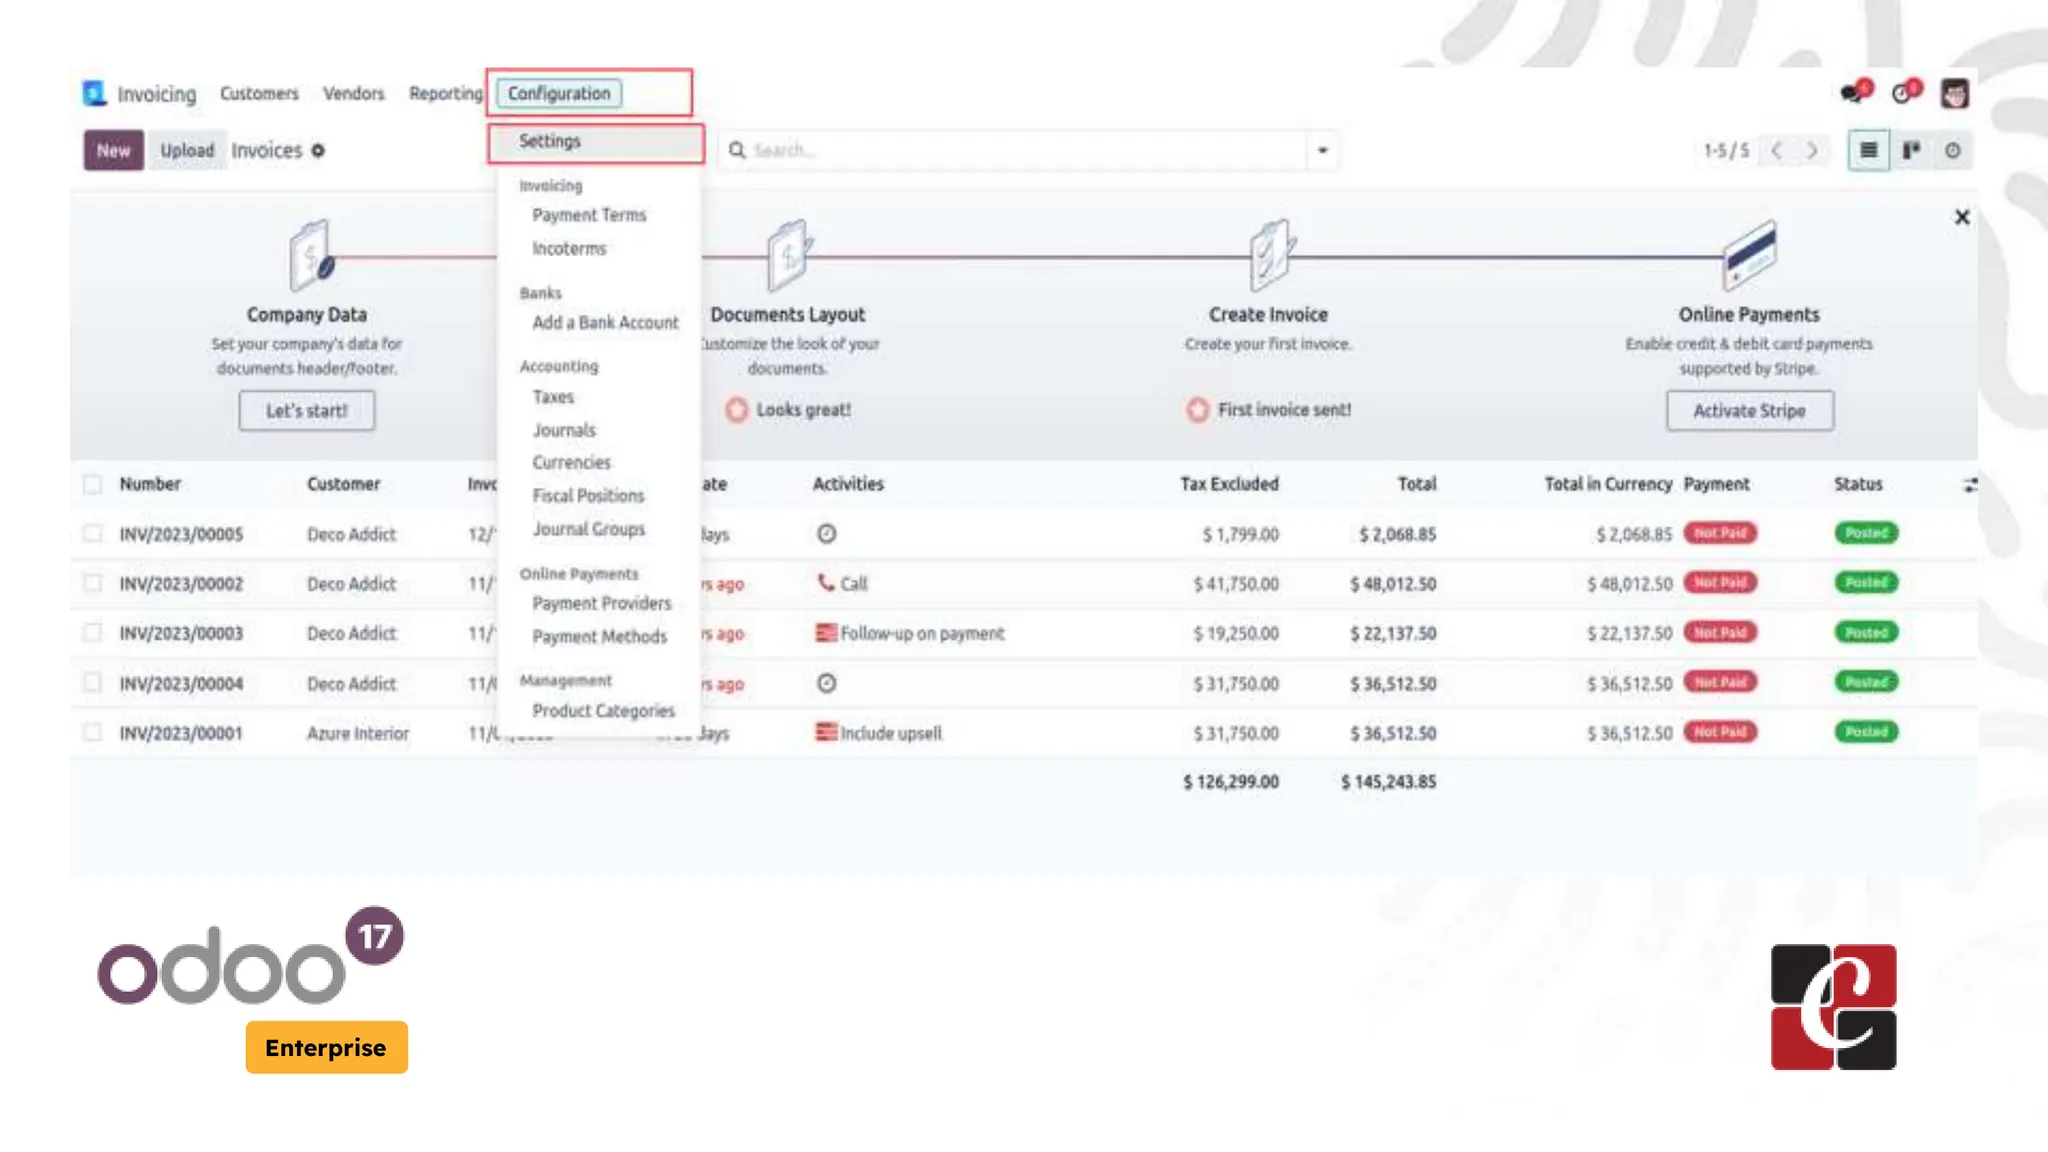2048x1152 pixels.
Task: Switch to list view icon
Action: tap(1868, 150)
